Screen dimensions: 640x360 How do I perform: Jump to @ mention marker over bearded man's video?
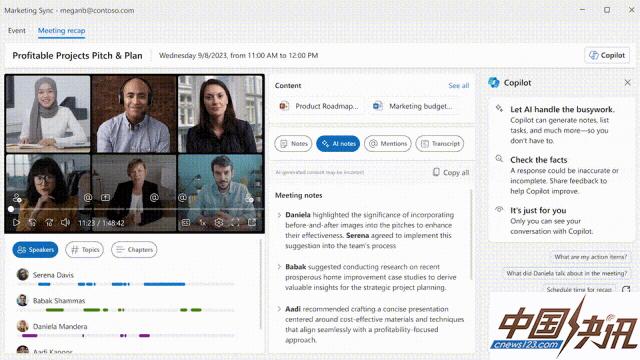pyautogui.click(x=182, y=198)
